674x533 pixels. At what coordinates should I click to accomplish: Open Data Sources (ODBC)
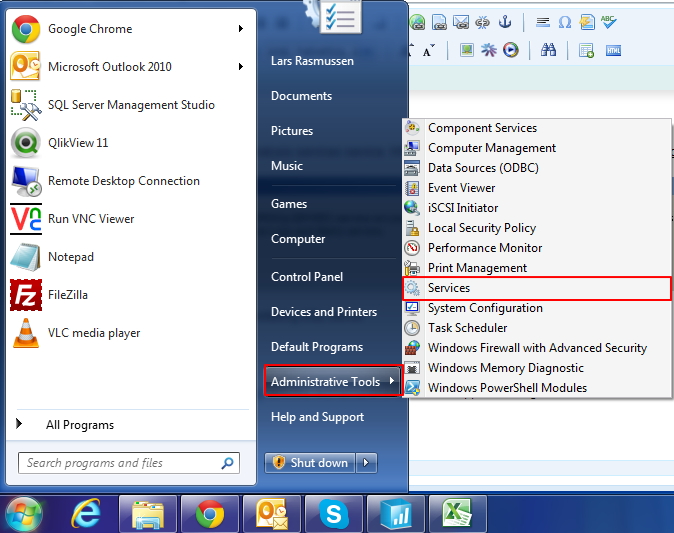(536, 168)
